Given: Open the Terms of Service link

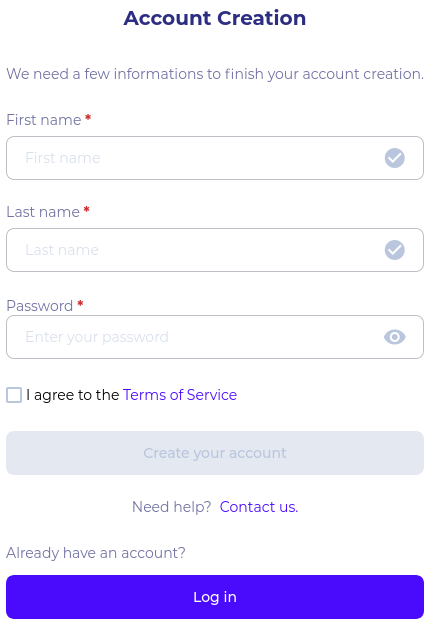Looking at the screenshot, I should [x=180, y=395].
